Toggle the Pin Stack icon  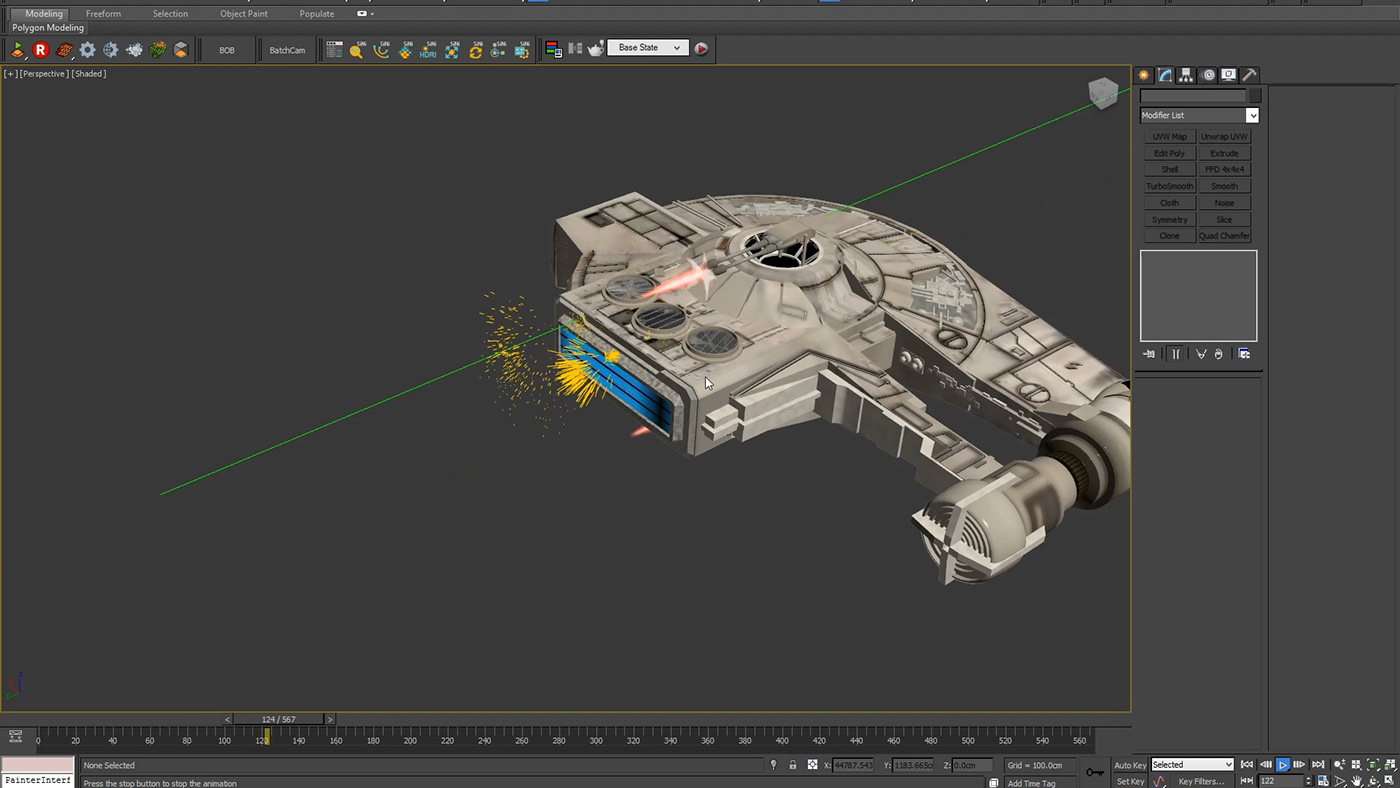click(1149, 354)
